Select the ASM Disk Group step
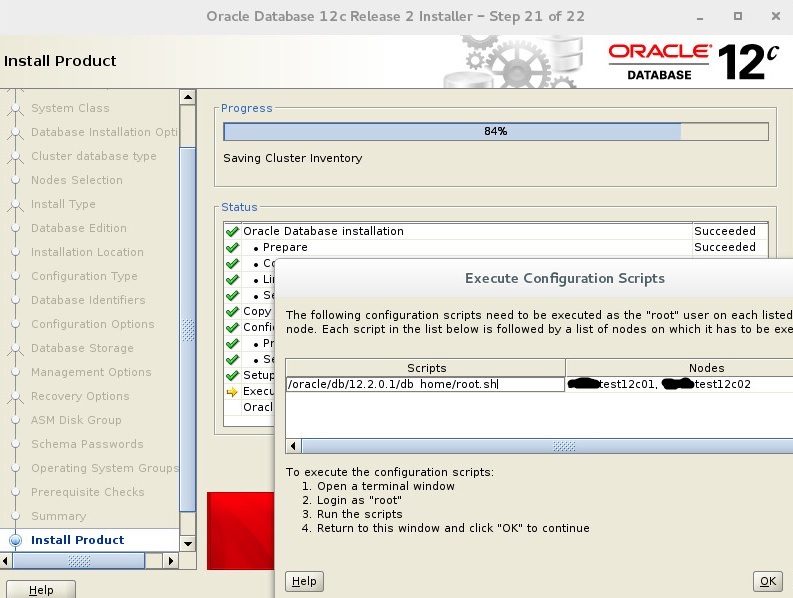Screen dimensions: 793x598 [x=76, y=420]
